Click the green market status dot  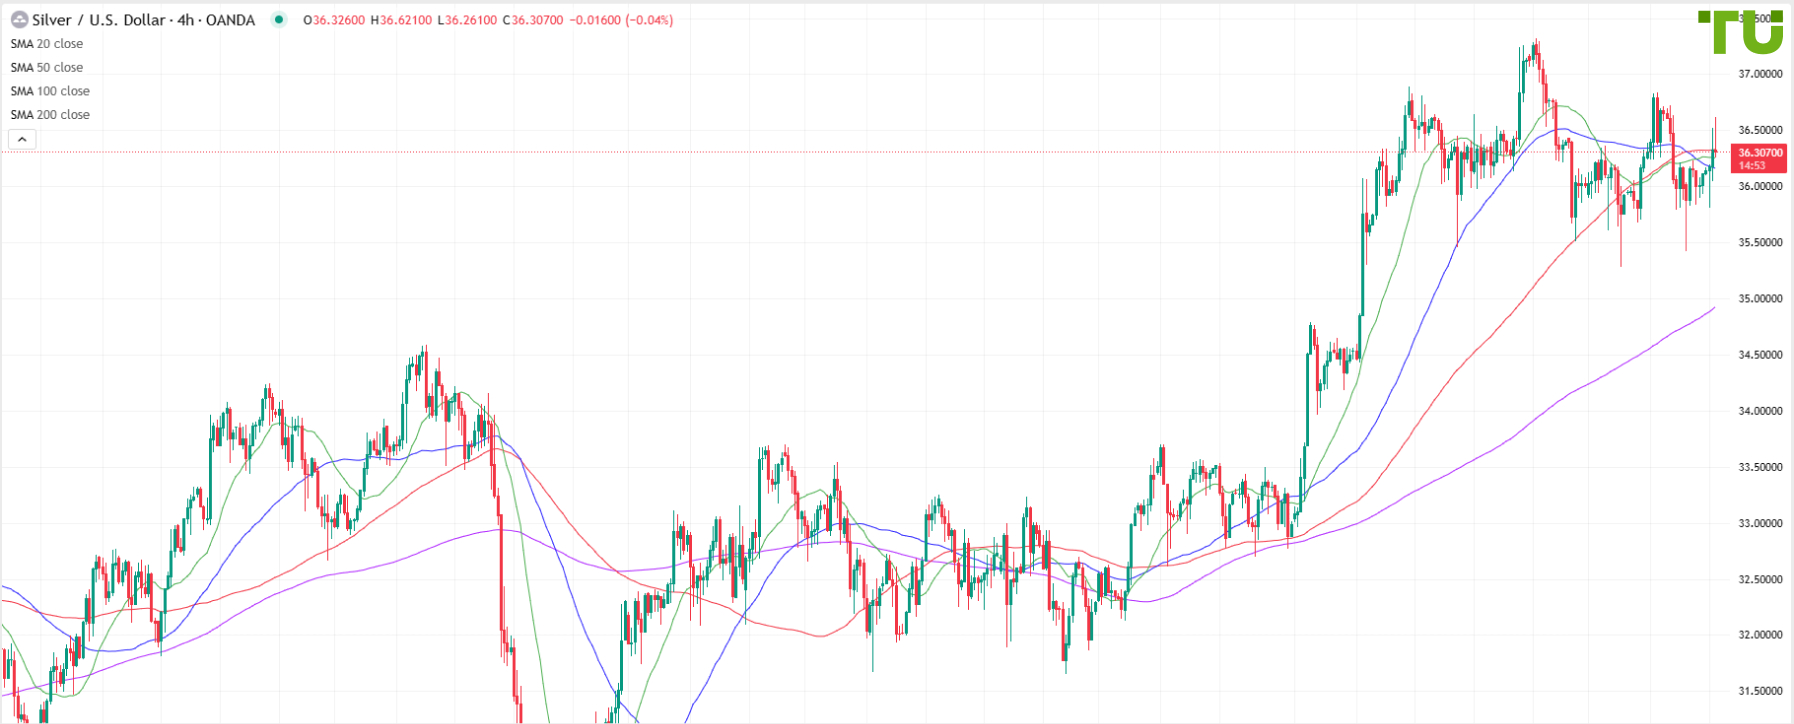[x=279, y=20]
